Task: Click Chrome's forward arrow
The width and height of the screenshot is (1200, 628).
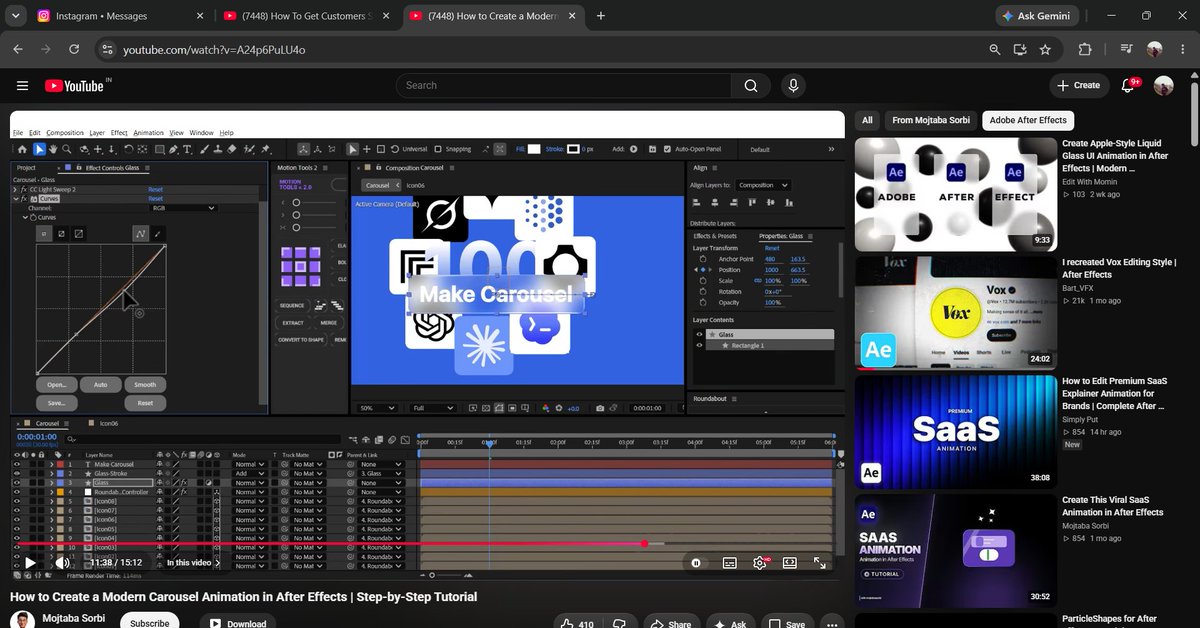Action: 46,49
